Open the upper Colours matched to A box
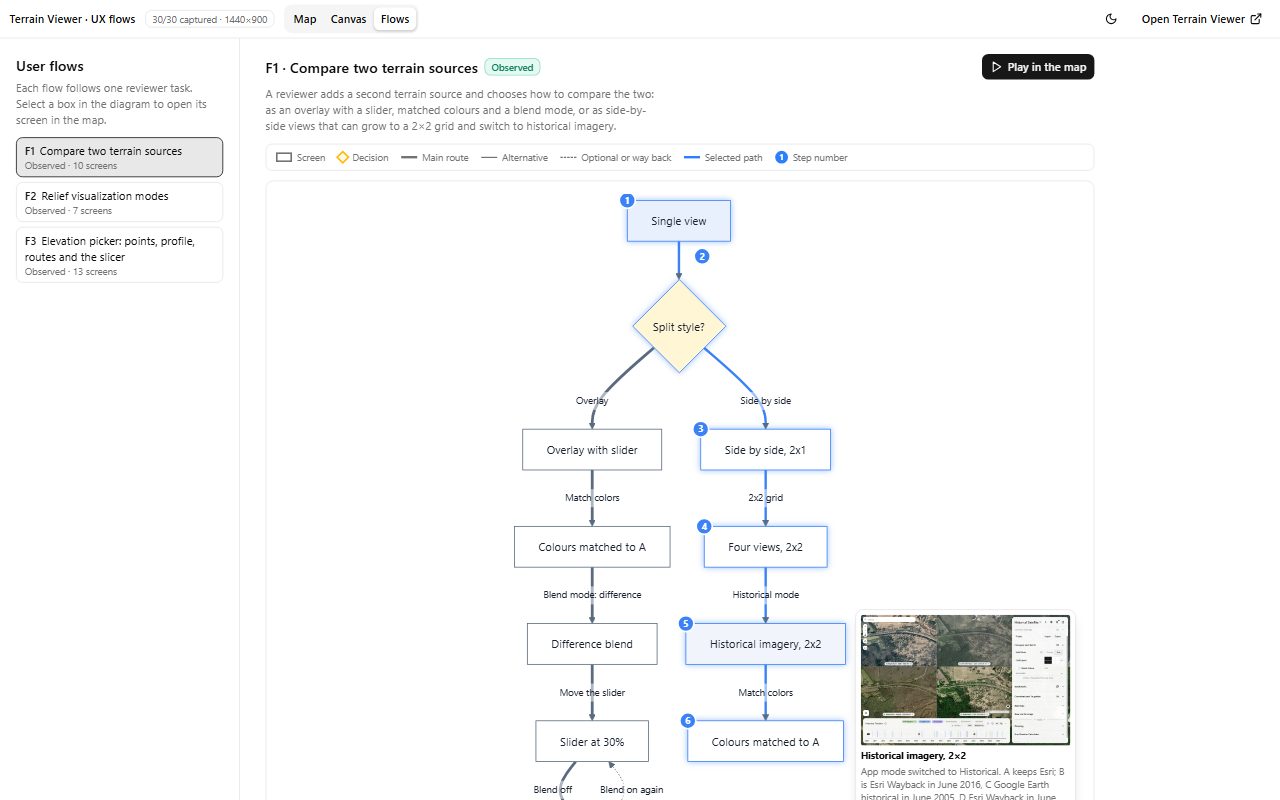Image resolution: width=1280 pixels, height=800 pixels. click(592, 547)
